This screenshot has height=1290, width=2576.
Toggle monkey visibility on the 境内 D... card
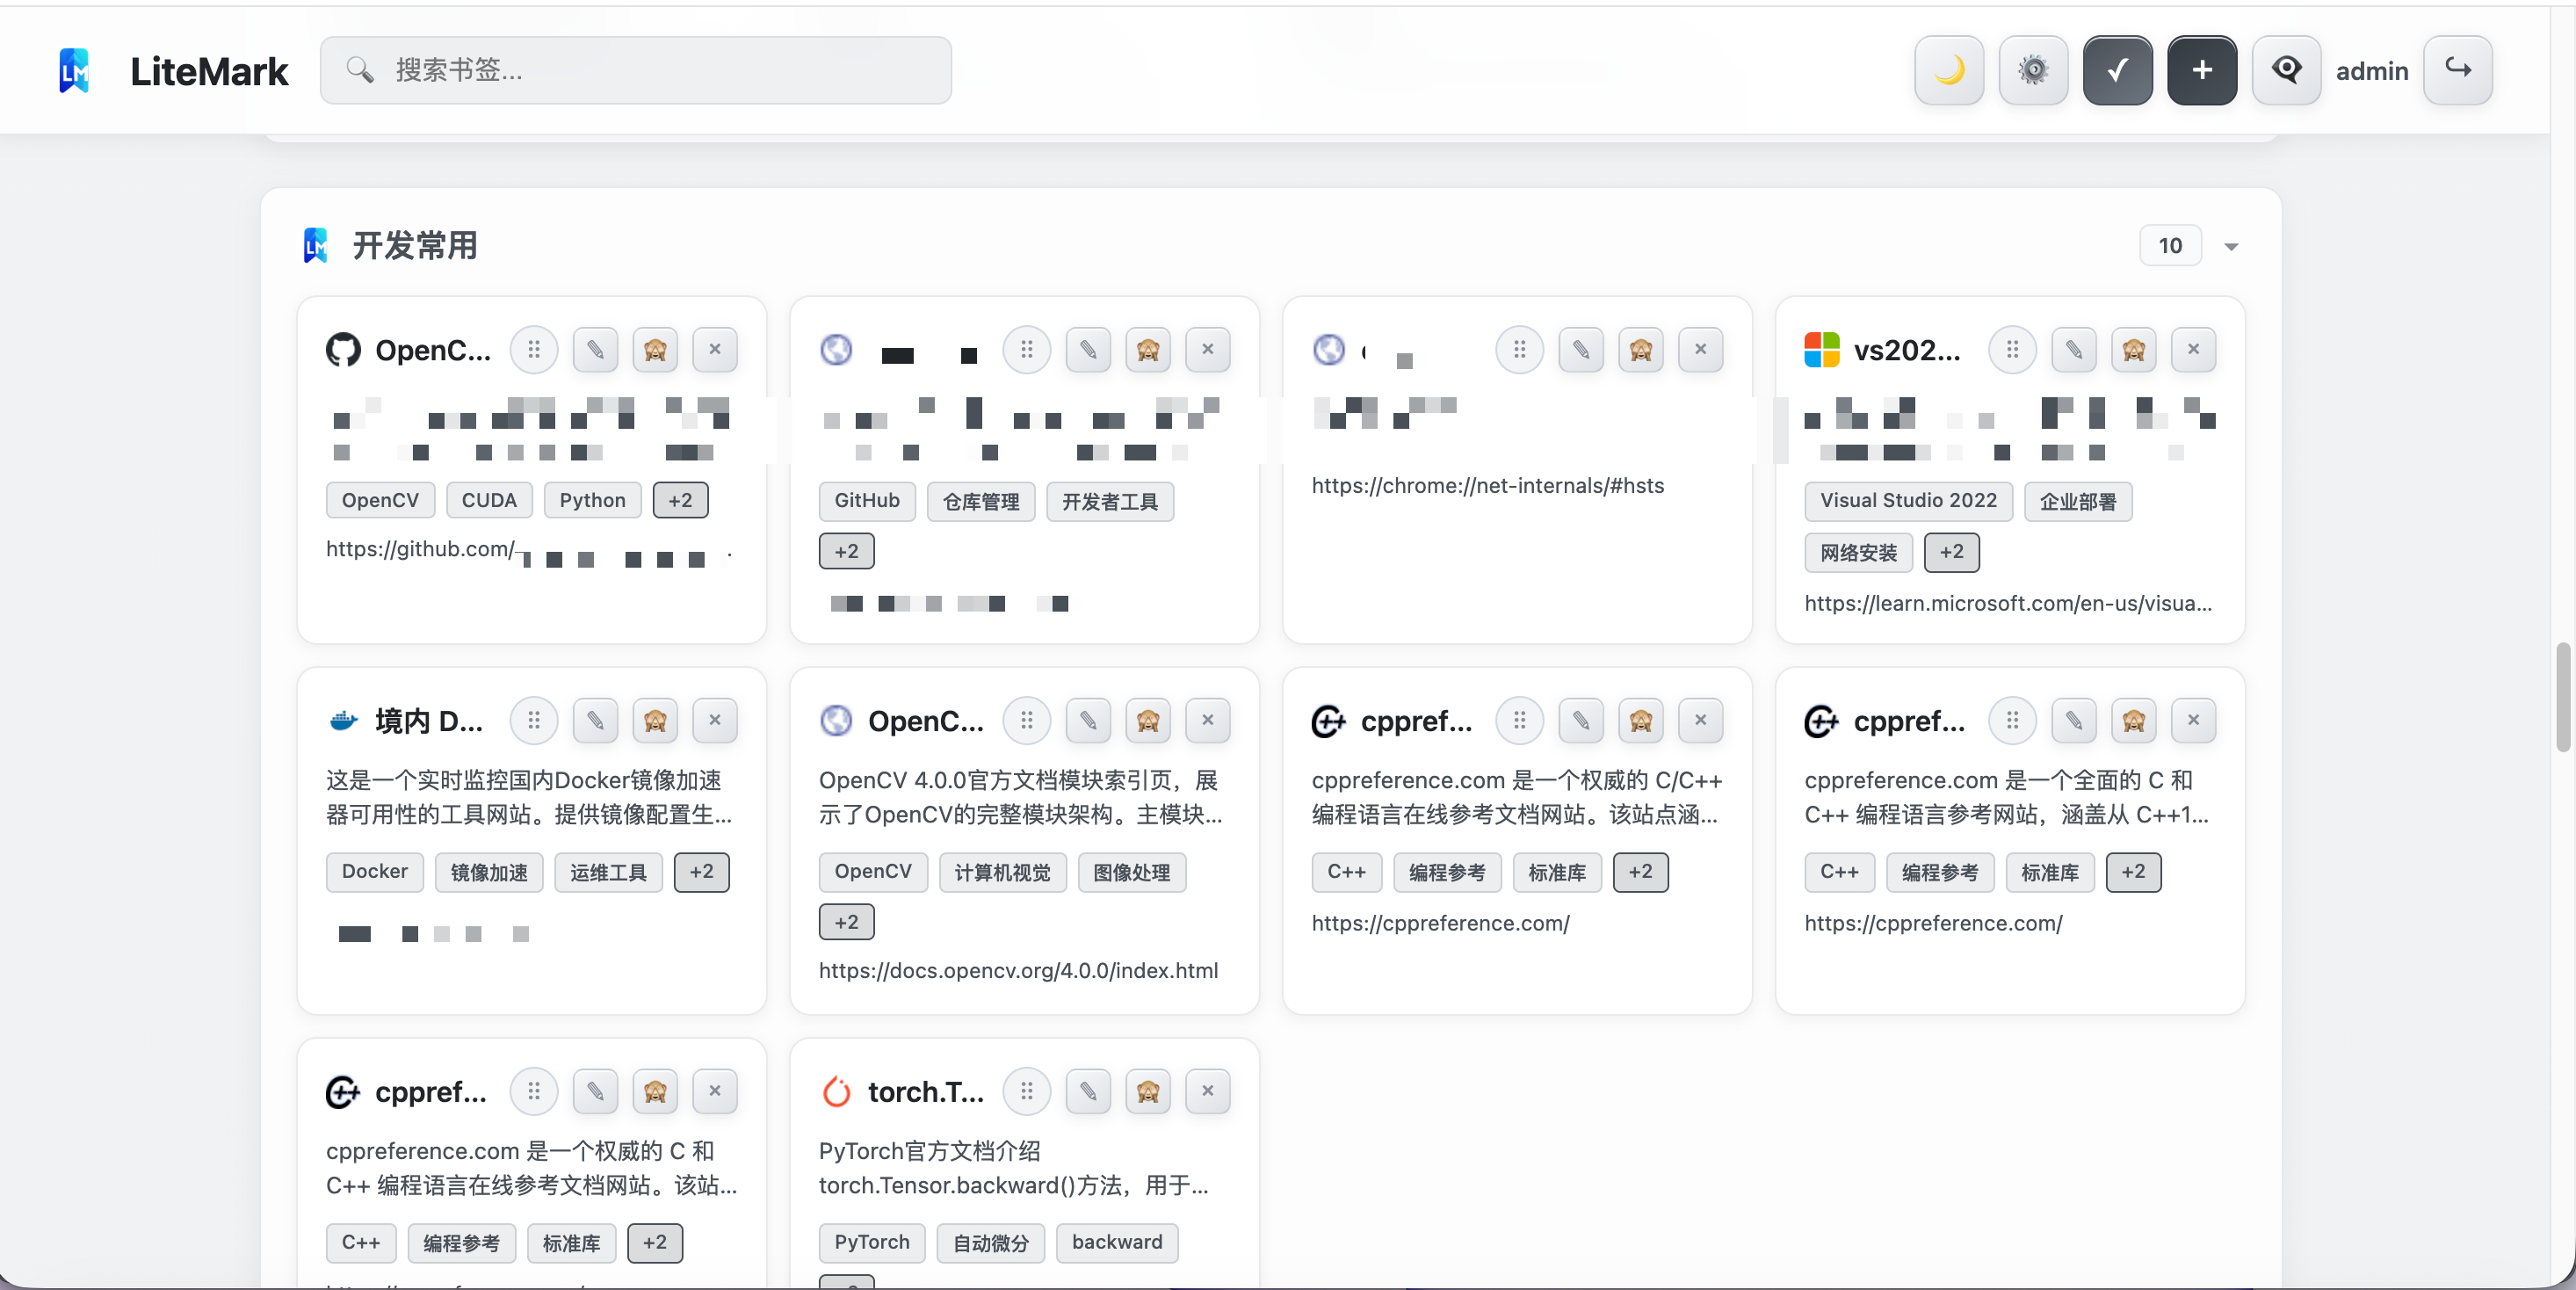tap(655, 721)
